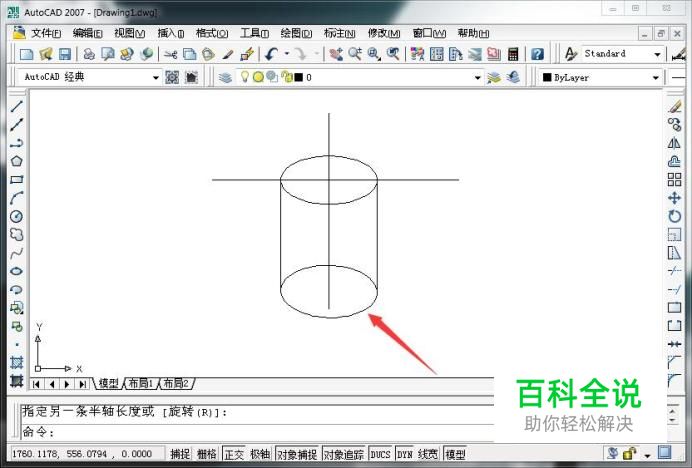Switch to the 布局2 layout tab

click(x=176, y=383)
